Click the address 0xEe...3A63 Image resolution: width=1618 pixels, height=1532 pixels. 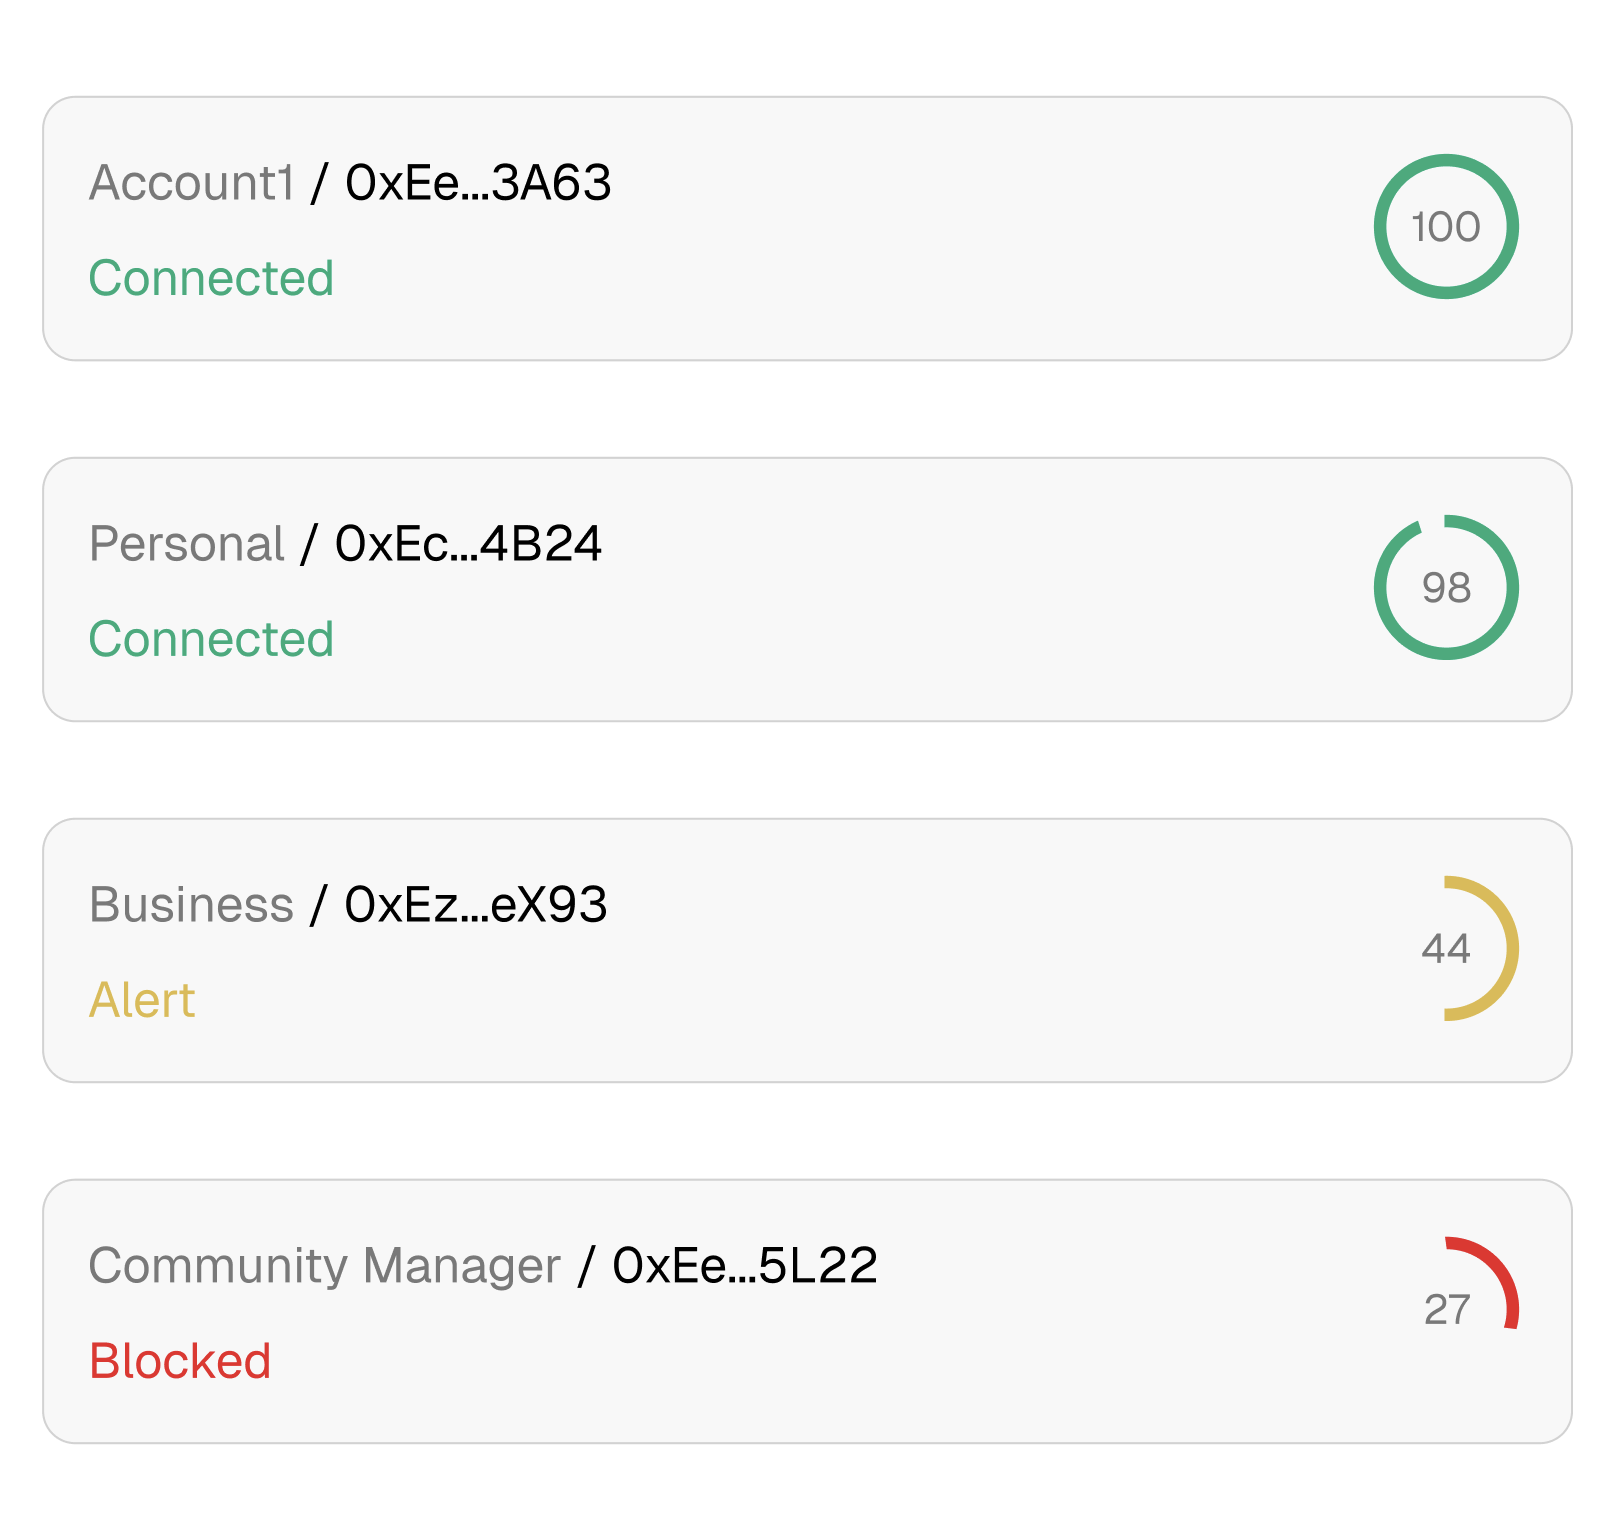pyautogui.click(x=477, y=182)
